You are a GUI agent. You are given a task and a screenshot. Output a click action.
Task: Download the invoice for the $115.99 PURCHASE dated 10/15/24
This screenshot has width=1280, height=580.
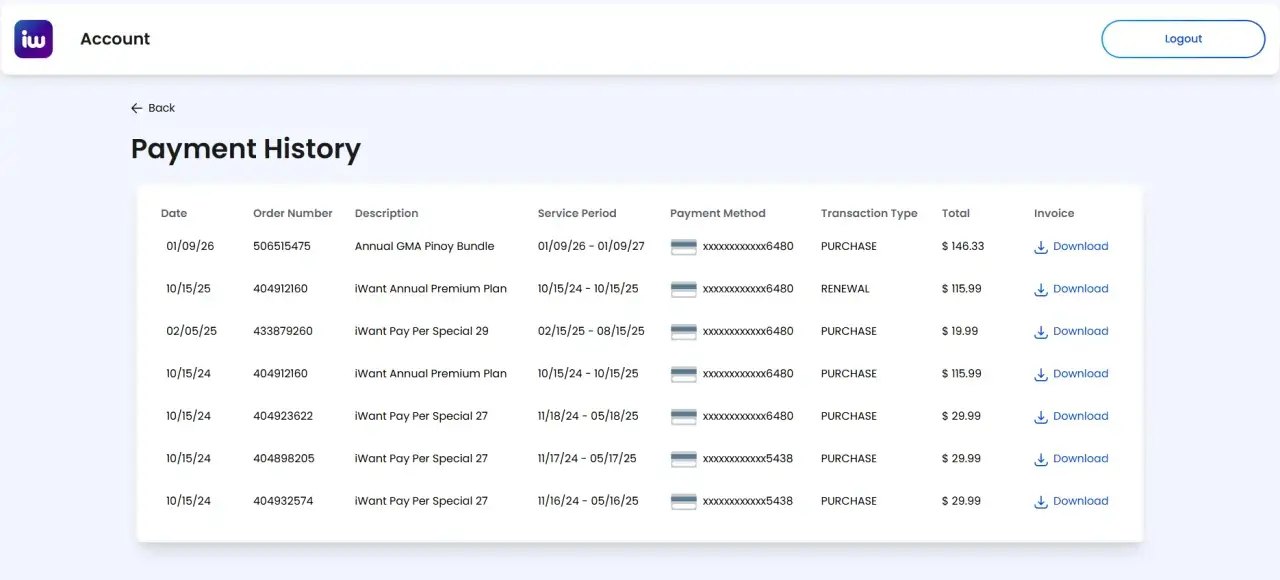click(1071, 374)
